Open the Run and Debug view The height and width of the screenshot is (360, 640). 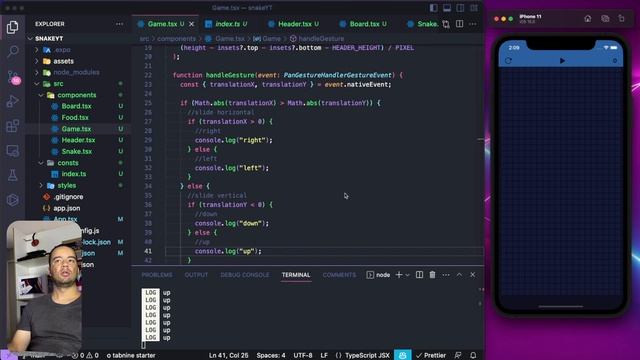point(12,101)
